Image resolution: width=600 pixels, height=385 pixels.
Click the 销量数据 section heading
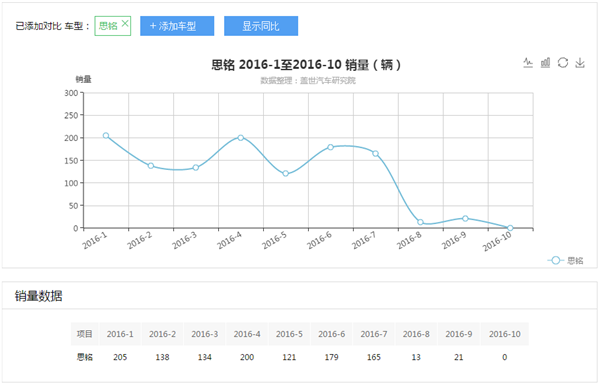(39, 296)
